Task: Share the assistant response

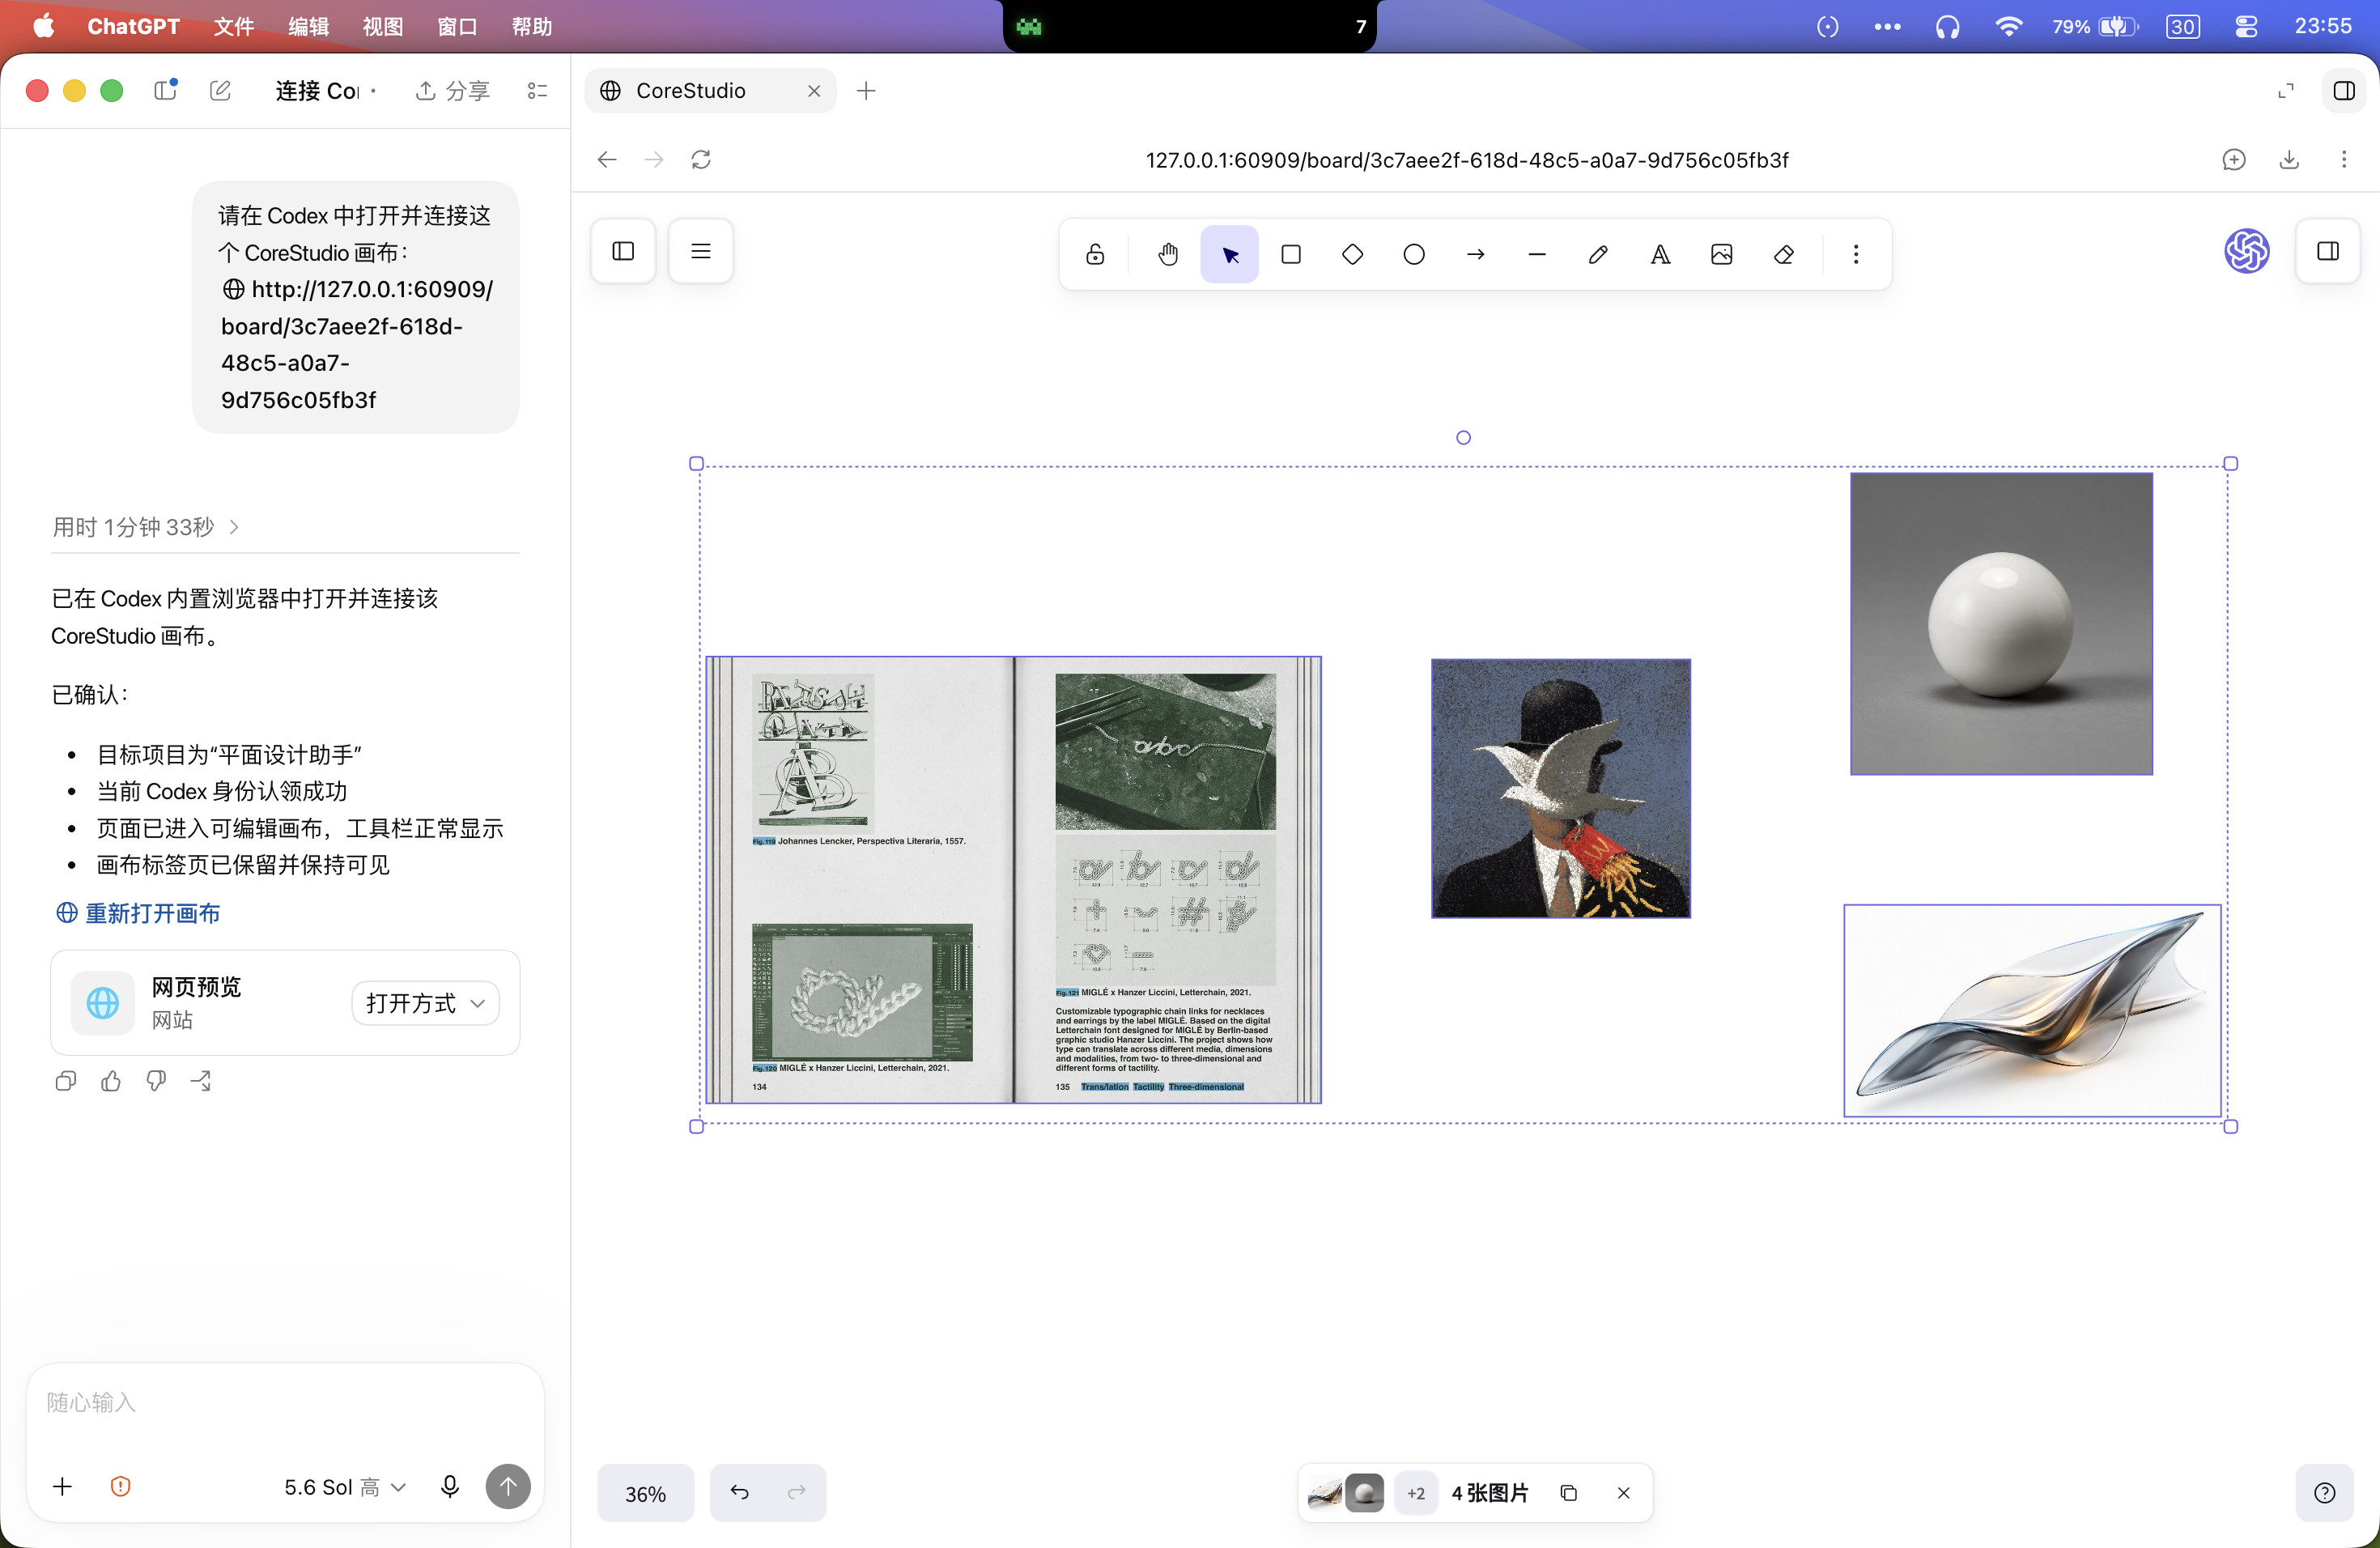Action: point(201,1081)
